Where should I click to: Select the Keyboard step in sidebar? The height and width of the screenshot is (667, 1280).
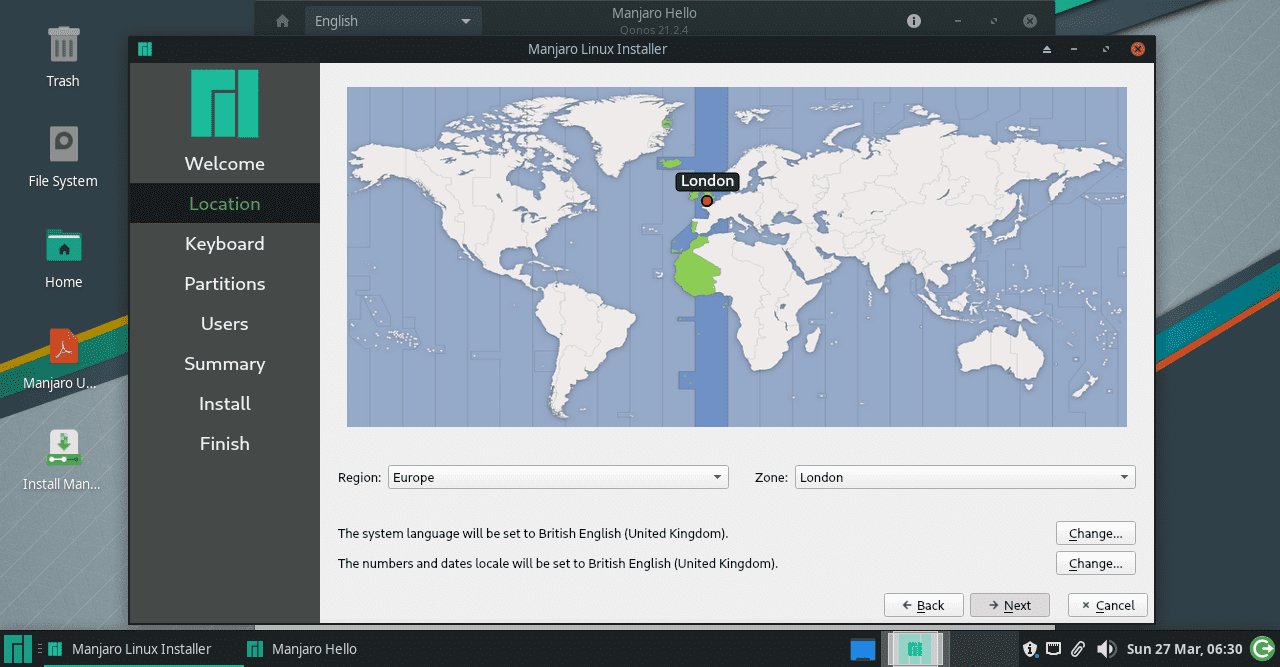(x=225, y=244)
